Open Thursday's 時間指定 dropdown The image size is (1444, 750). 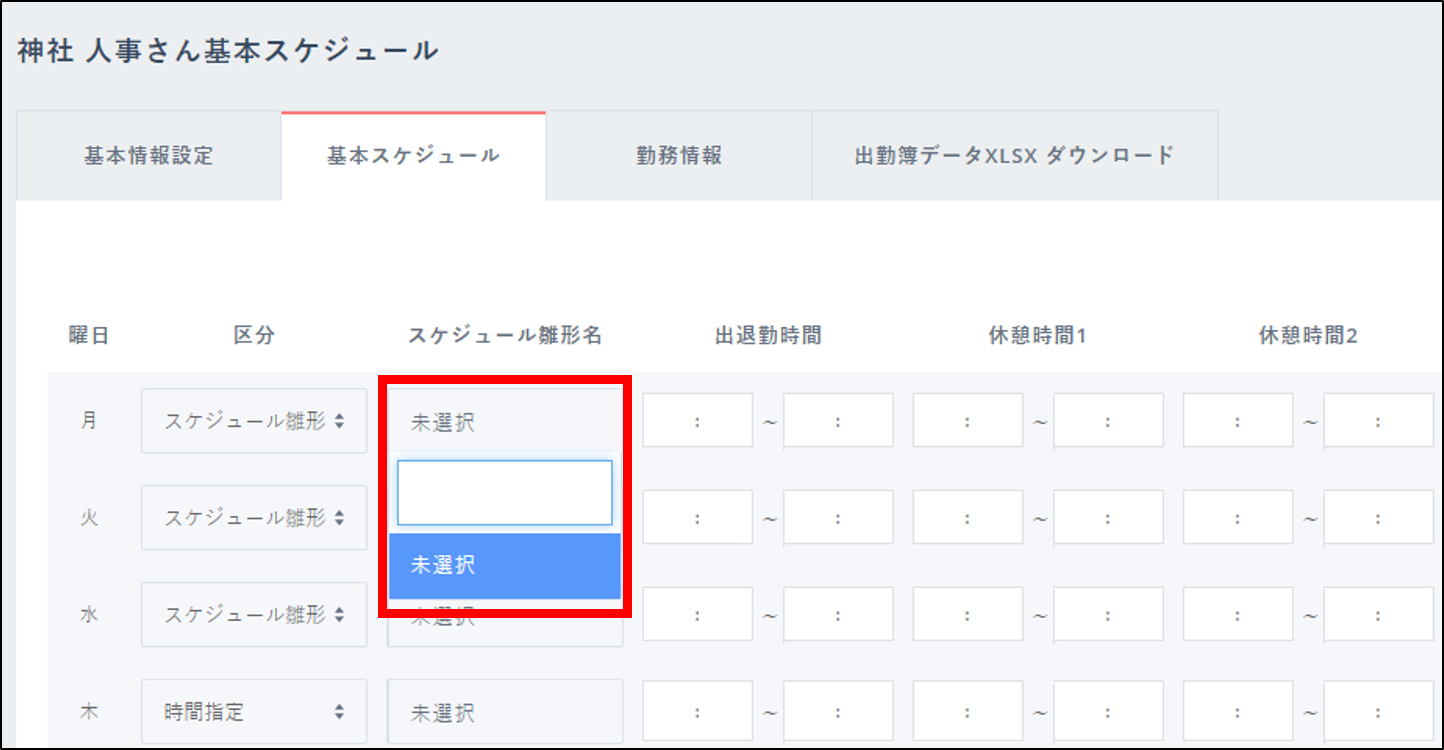[254, 712]
